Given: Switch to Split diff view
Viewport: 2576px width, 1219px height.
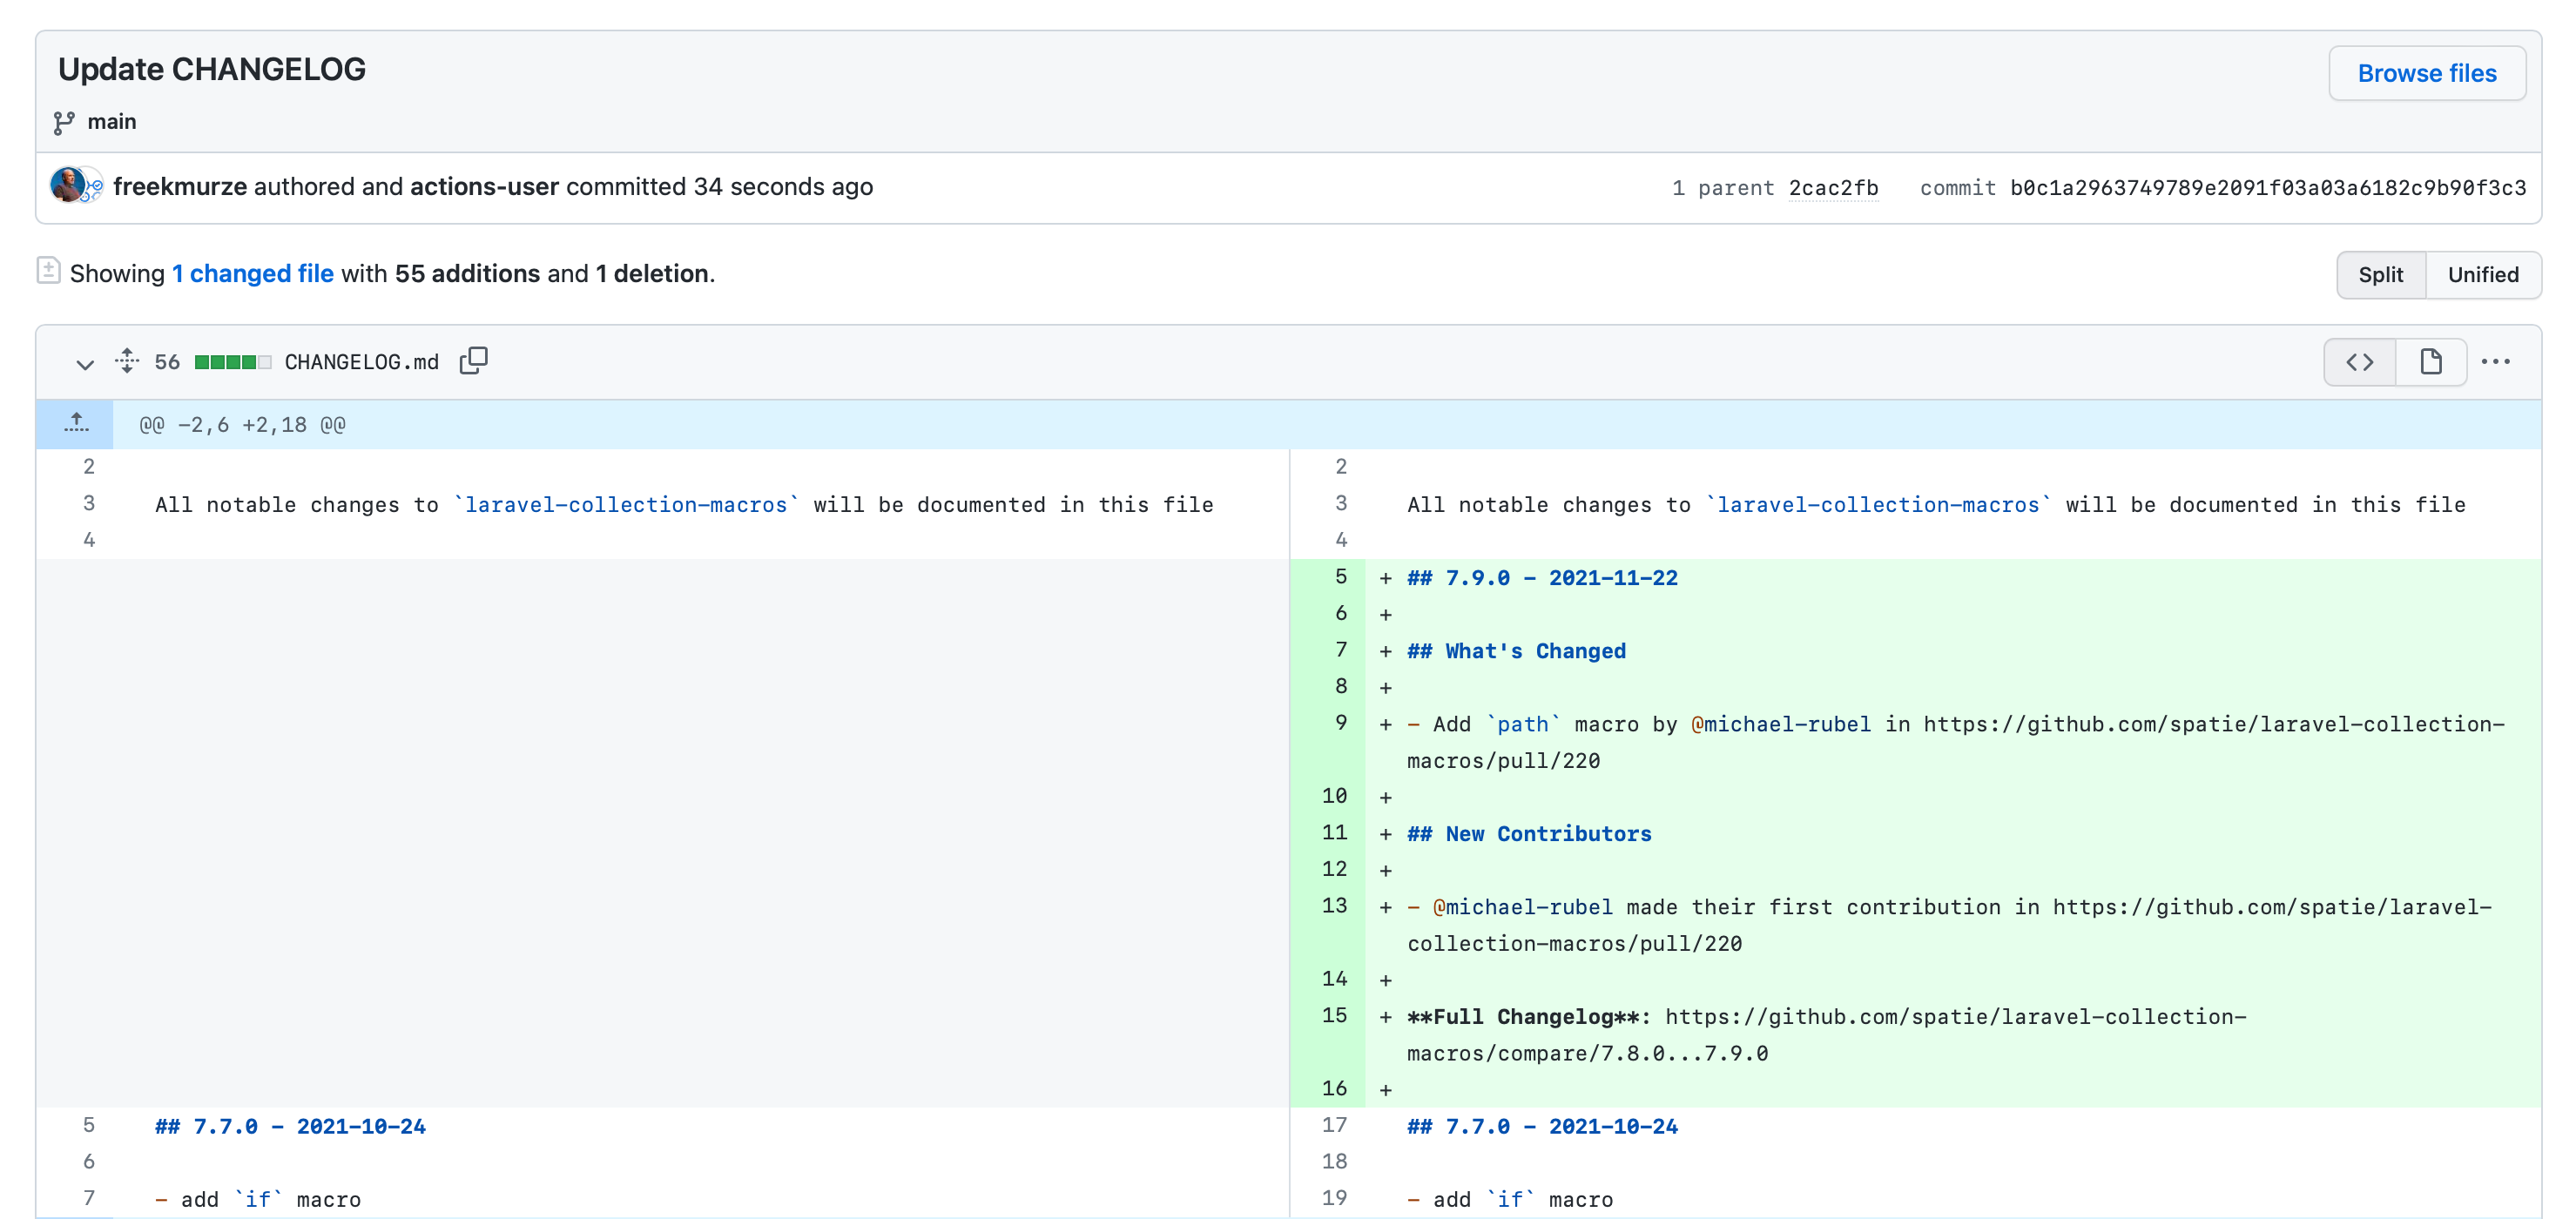Looking at the screenshot, I should tap(2380, 275).
